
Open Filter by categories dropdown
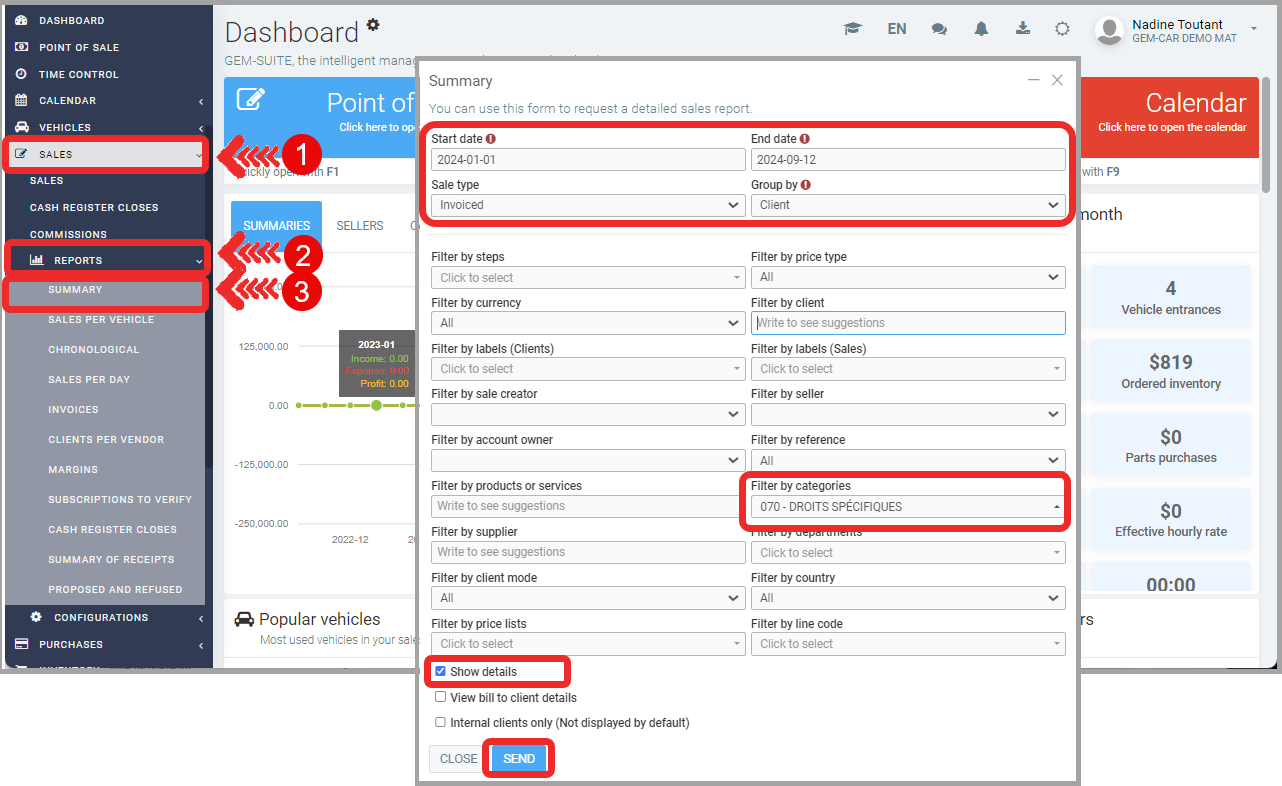(907, 507)
